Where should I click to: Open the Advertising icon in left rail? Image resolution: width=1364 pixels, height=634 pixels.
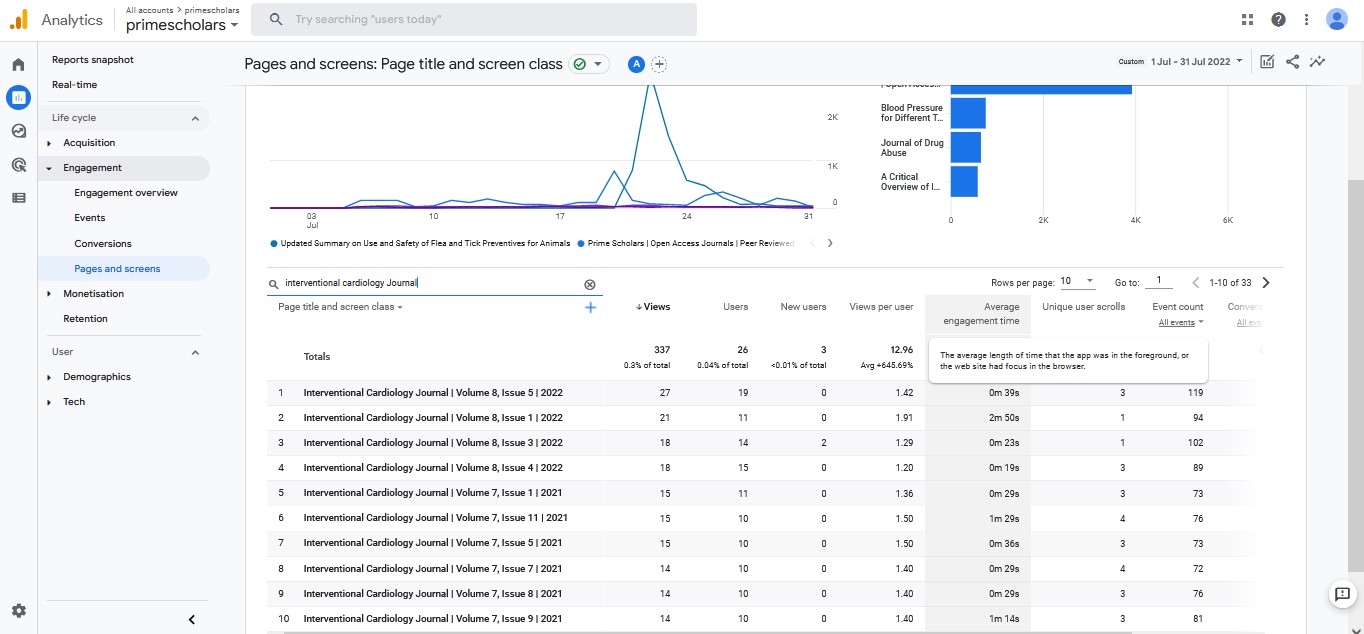[x=18, y=164]
